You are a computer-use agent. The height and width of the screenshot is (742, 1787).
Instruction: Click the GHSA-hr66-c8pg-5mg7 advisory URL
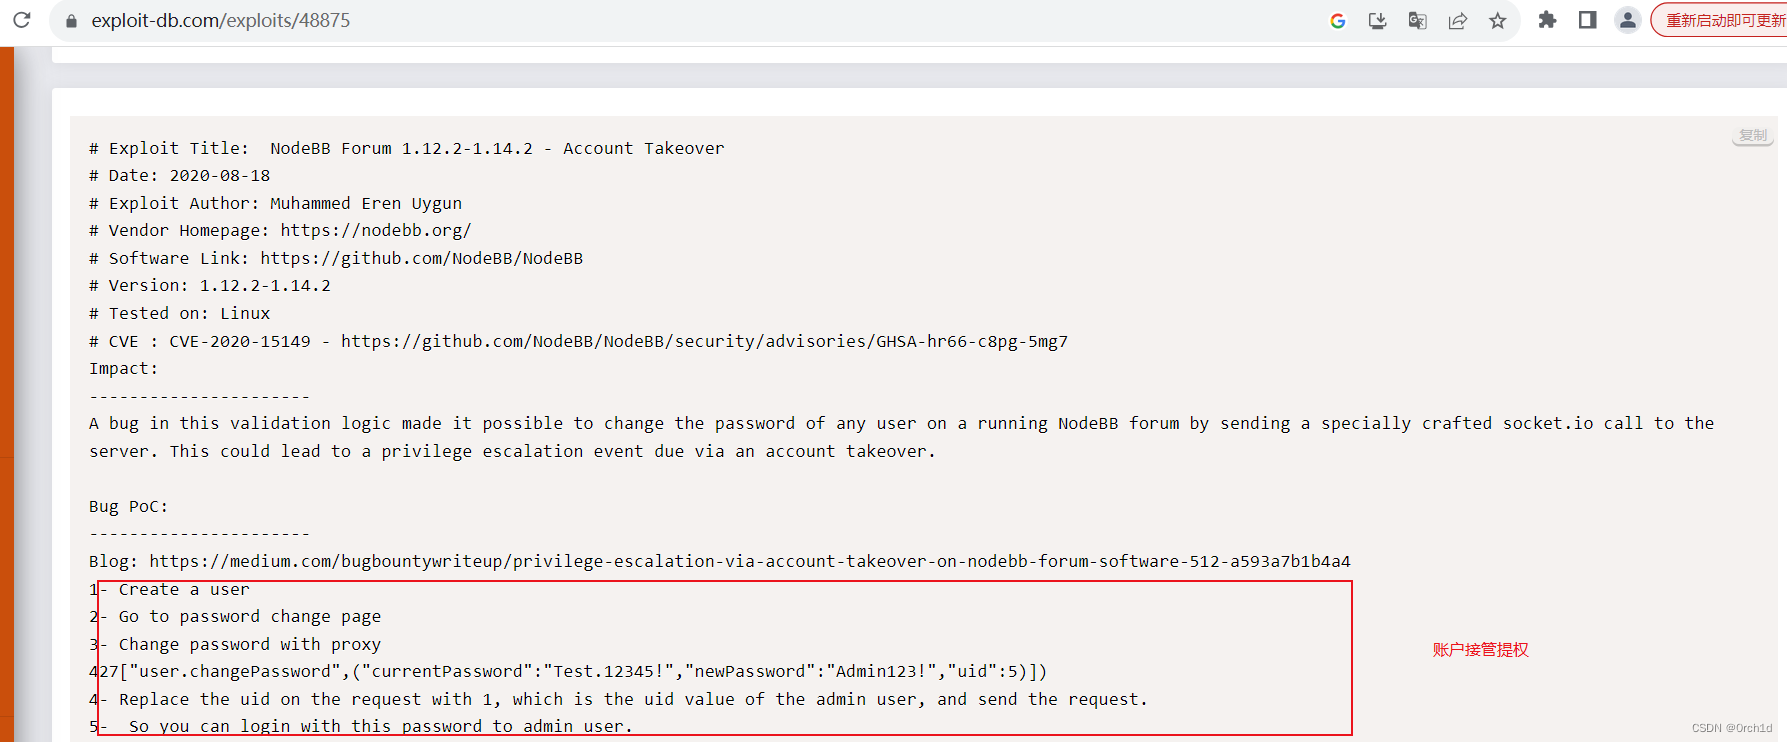pyautogui.click(x=705, y=341)
